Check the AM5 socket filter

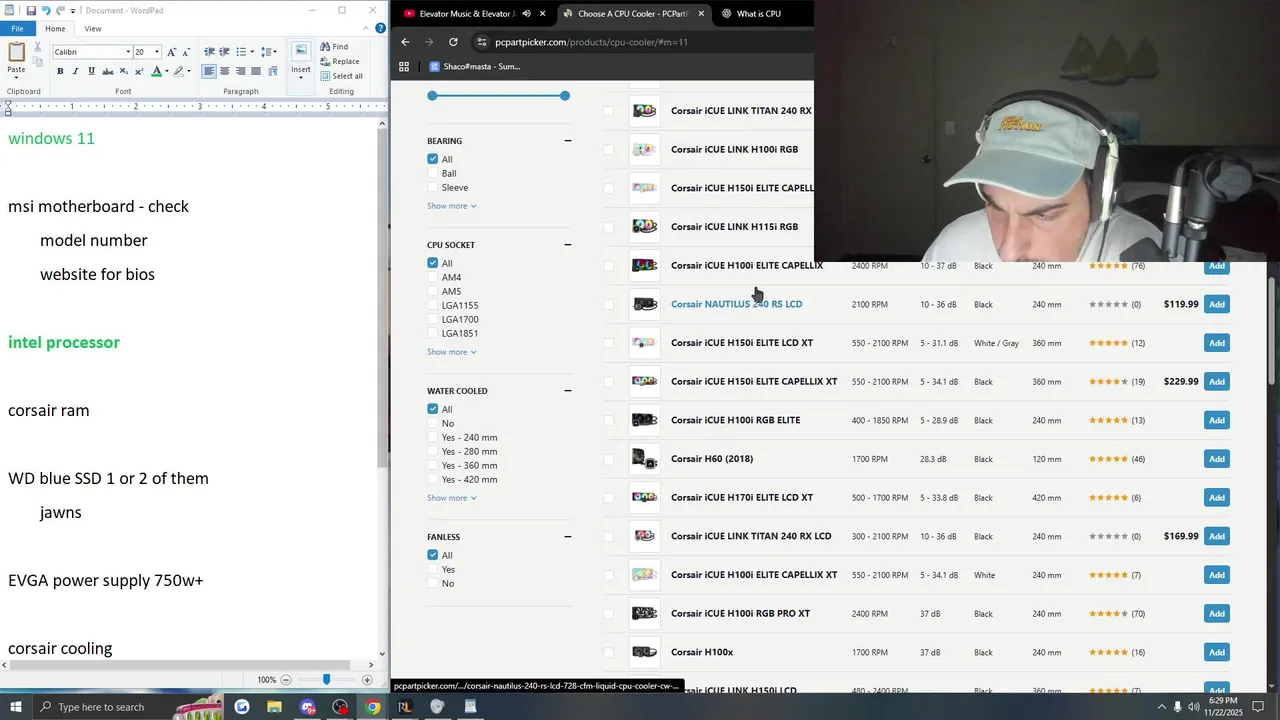coord(433,291)
